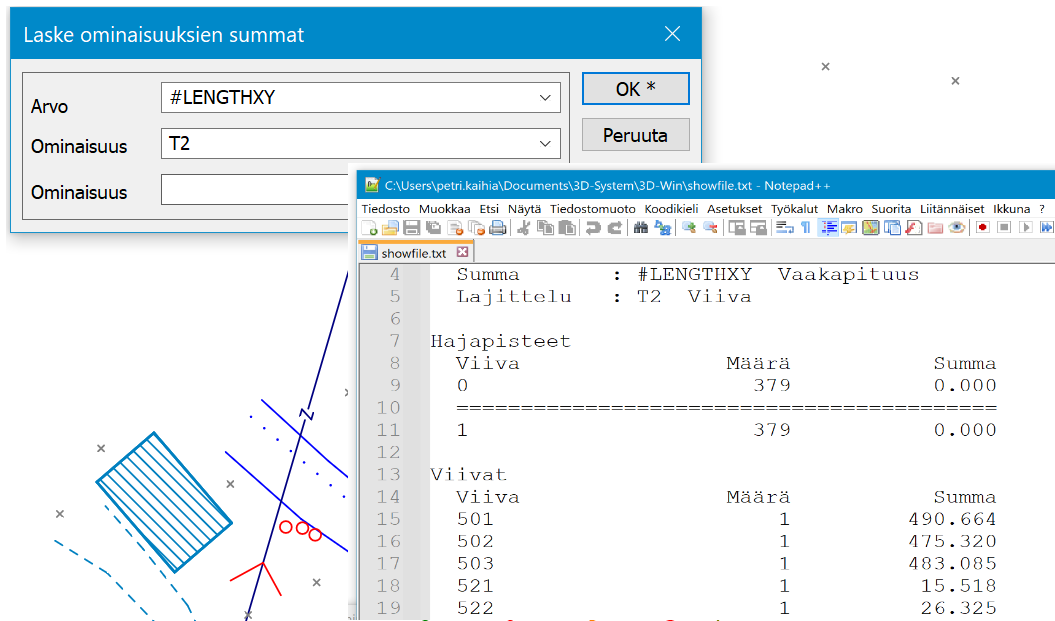Click the New file icon in Notepad++ toolbar
The width and height of the screenshot is (1055, 621).
tap(370, 228)
